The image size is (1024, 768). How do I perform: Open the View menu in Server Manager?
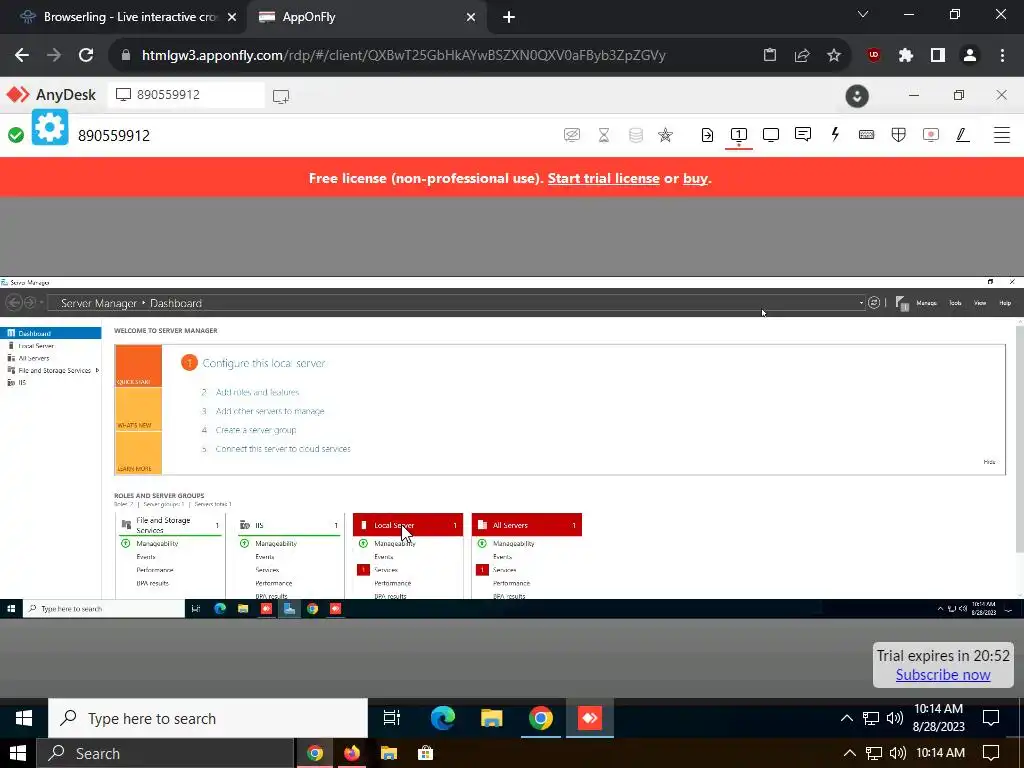click(x=980, y=303)
